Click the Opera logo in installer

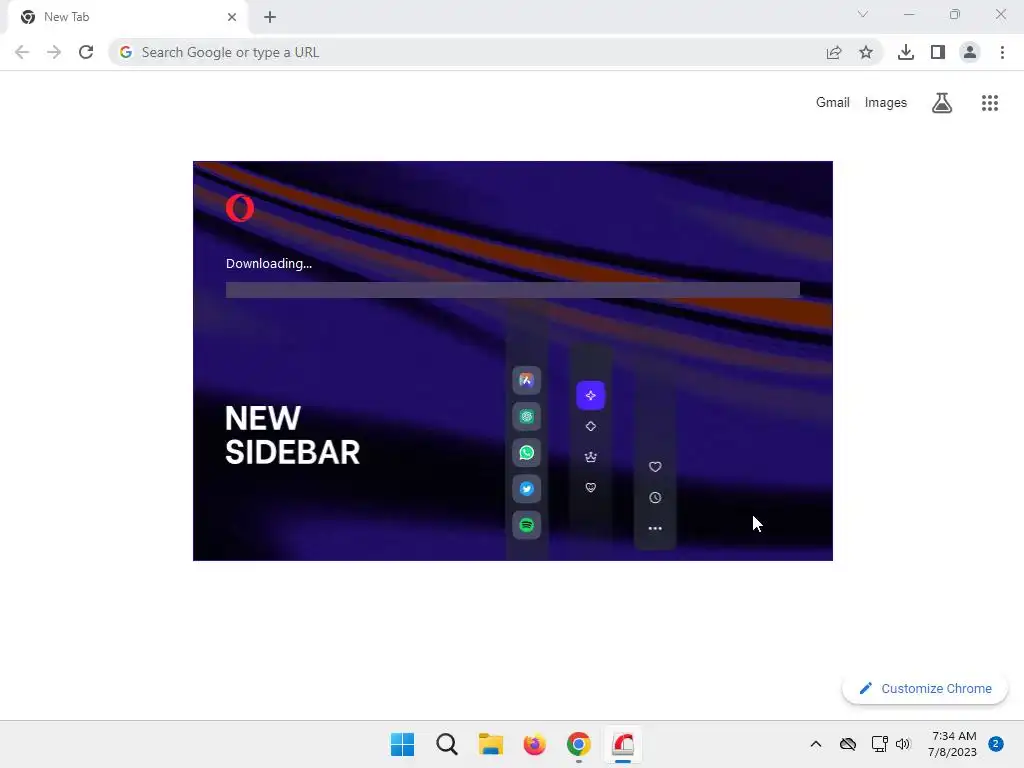[x=240, y=208]
